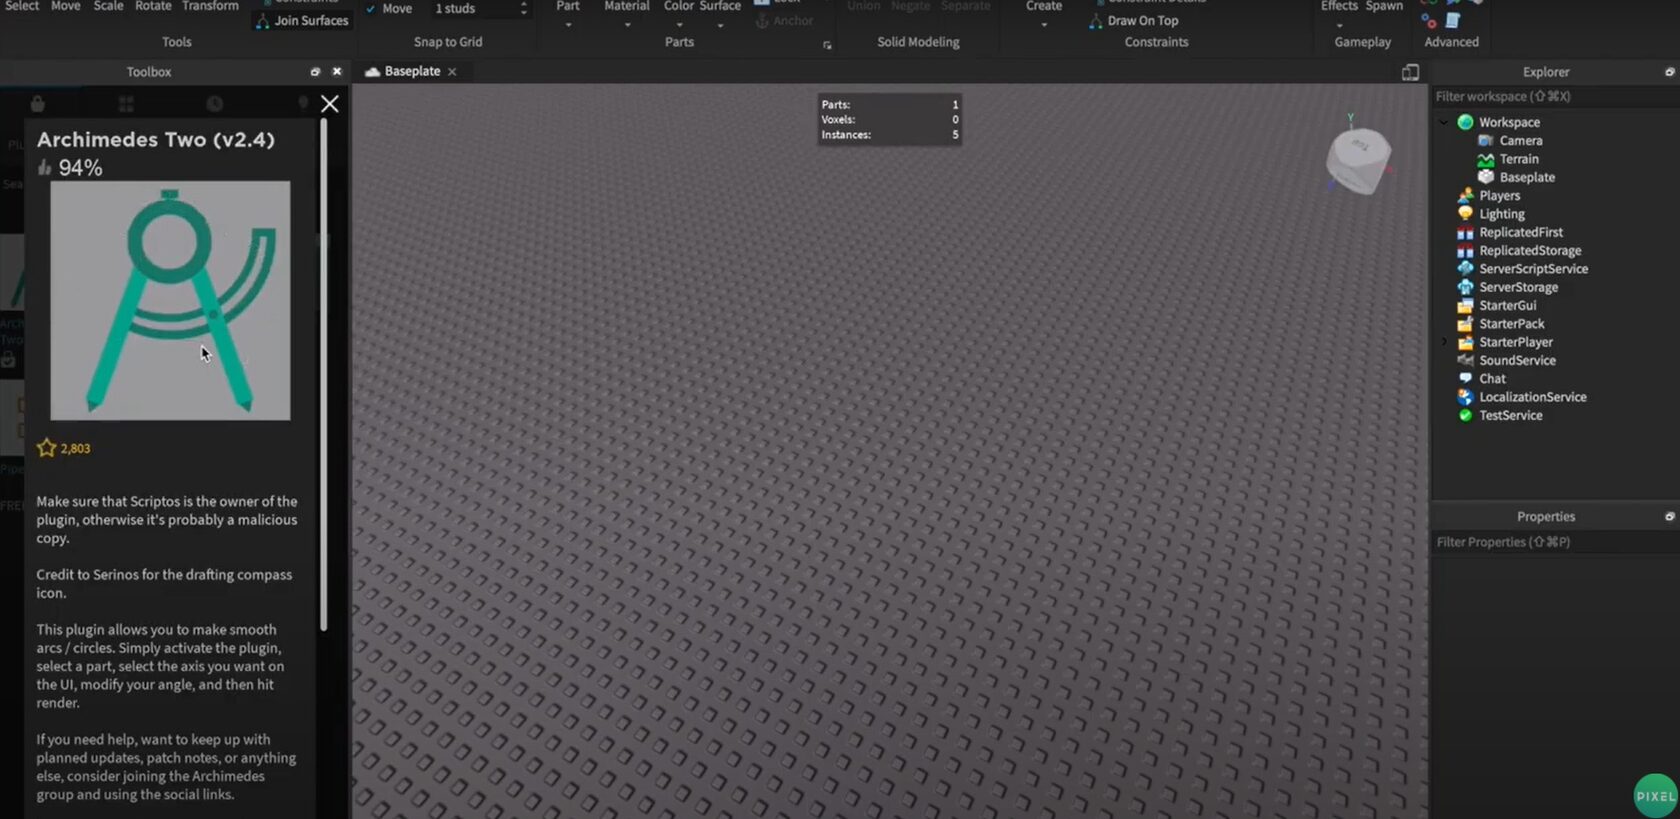Screen dimensions: 1680x819
Task: Adjust the 1 studs snap stepper
Action: click(523, 8)
